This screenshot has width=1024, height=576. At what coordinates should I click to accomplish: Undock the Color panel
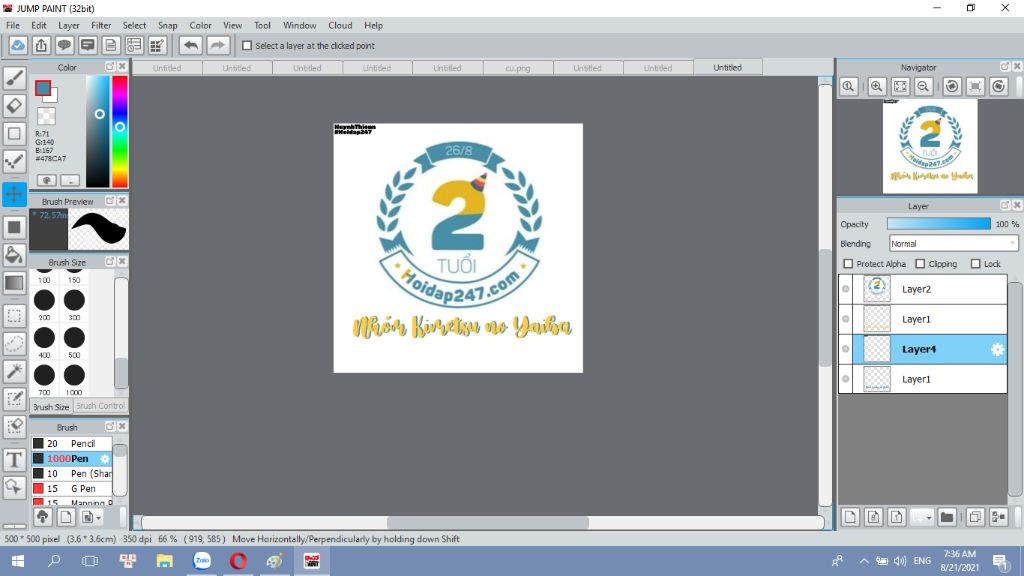tap(110, 67)
